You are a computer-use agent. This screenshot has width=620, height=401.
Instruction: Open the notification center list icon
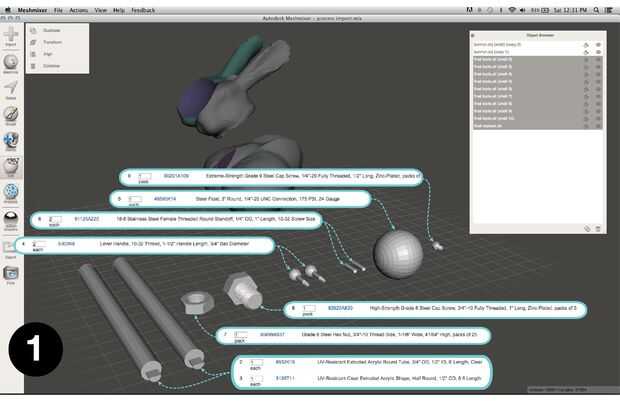pos(609,10)
